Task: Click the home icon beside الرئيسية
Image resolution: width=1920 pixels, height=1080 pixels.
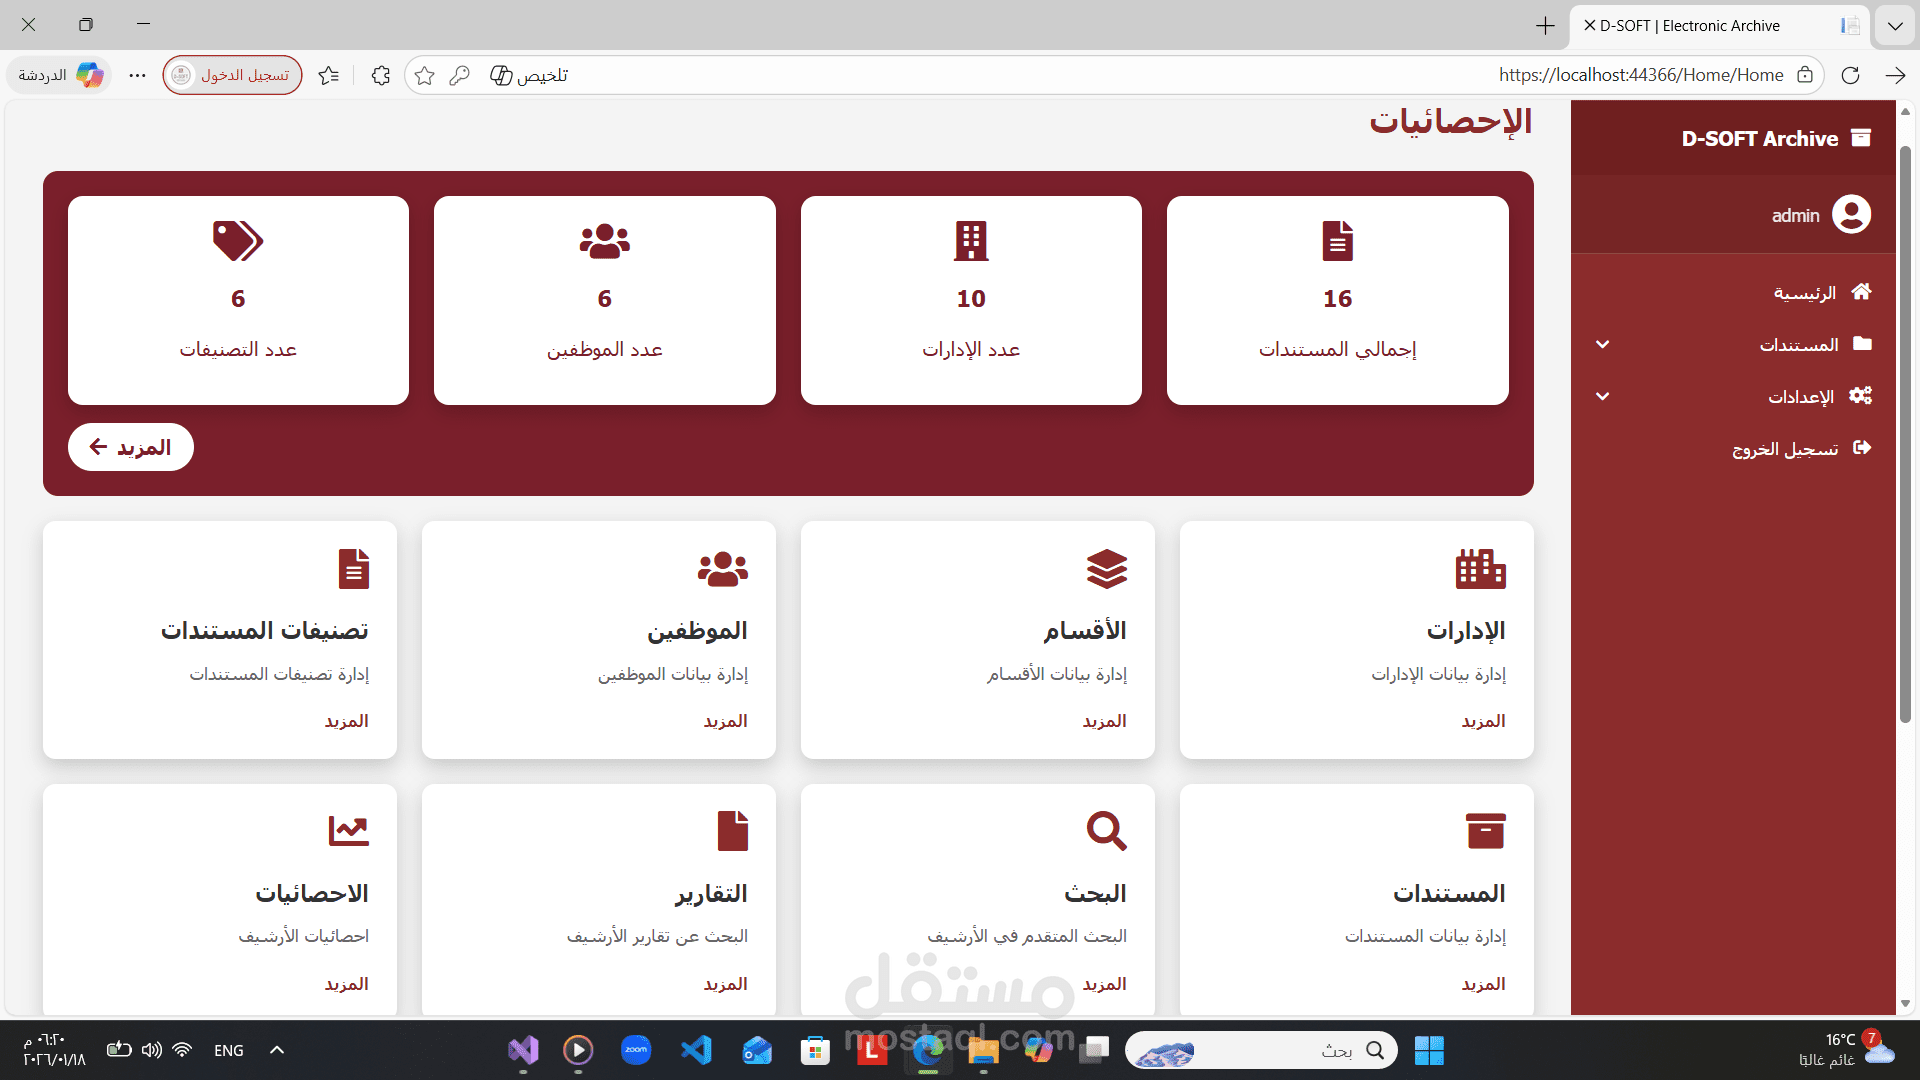Action: [1862, 292]
